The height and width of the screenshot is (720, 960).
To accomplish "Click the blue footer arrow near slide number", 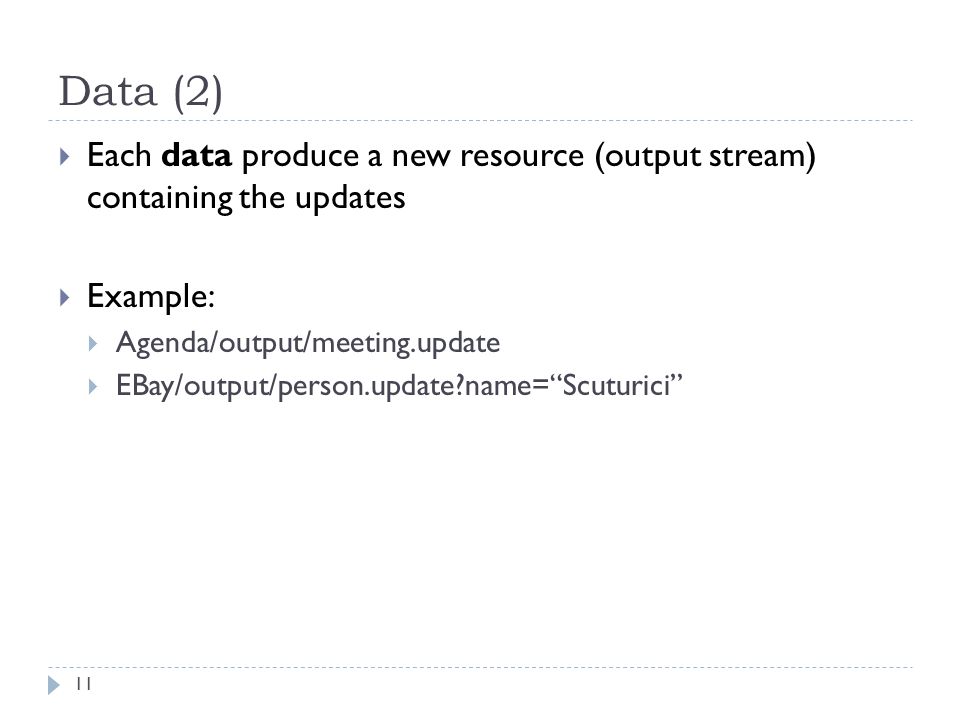I will tap(54, 684).
